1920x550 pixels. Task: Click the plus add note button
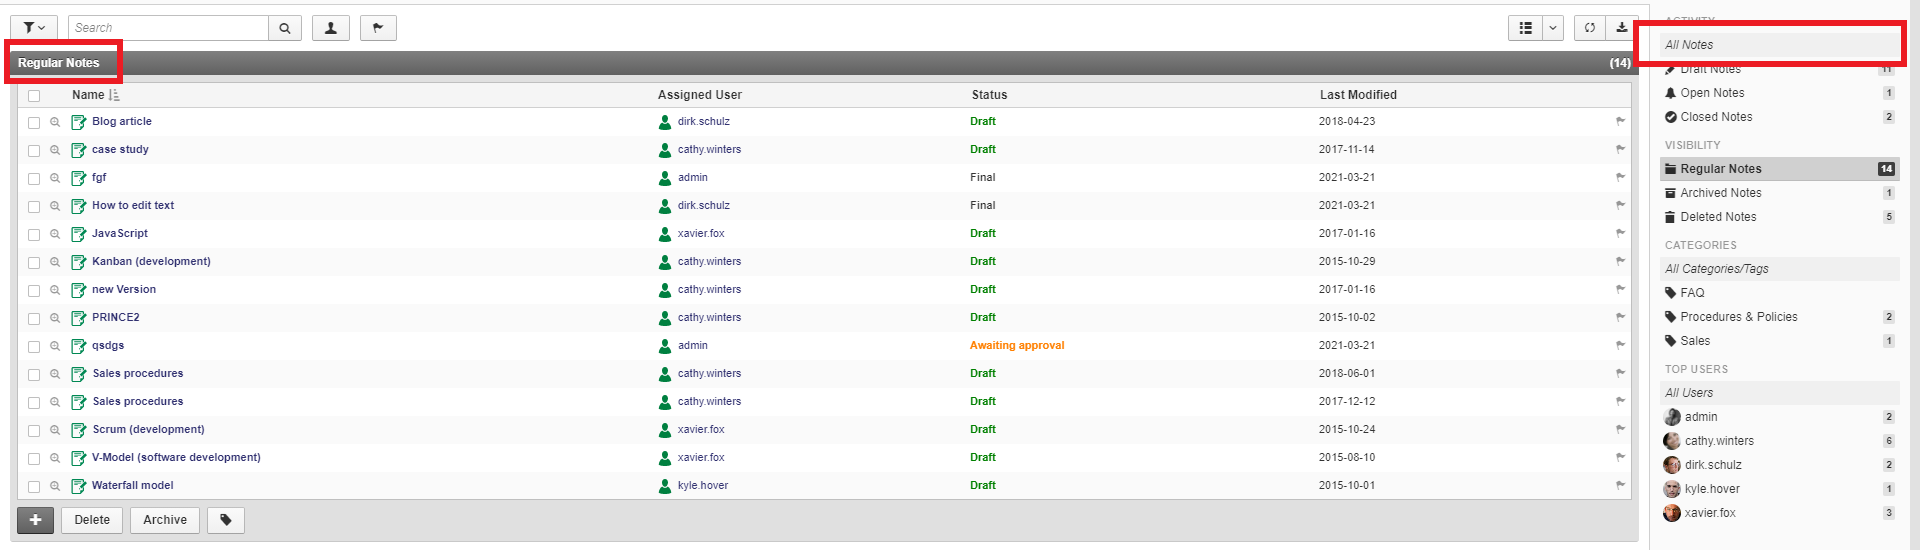35,520
